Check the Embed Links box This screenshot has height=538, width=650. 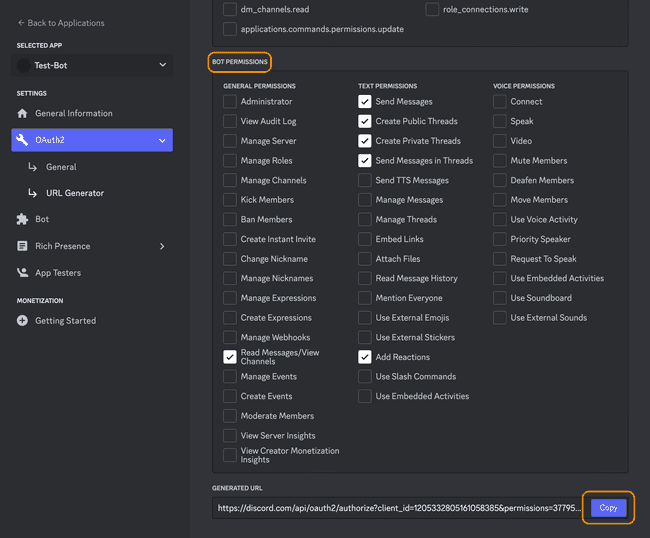364,239
